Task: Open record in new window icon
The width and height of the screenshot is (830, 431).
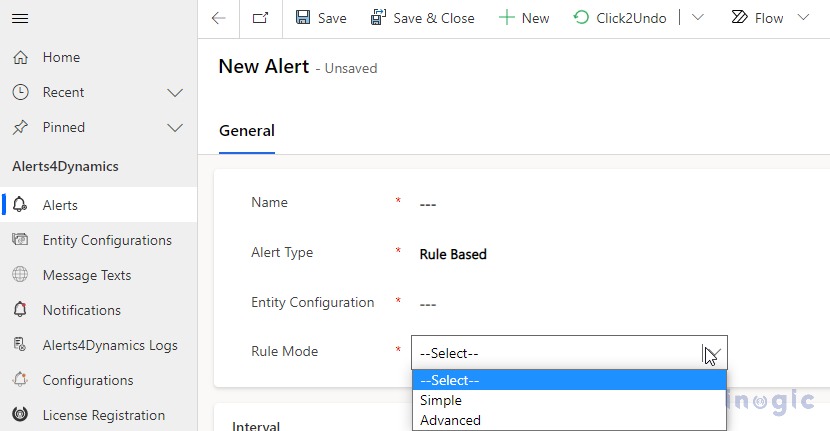Action: pos(260,19)
